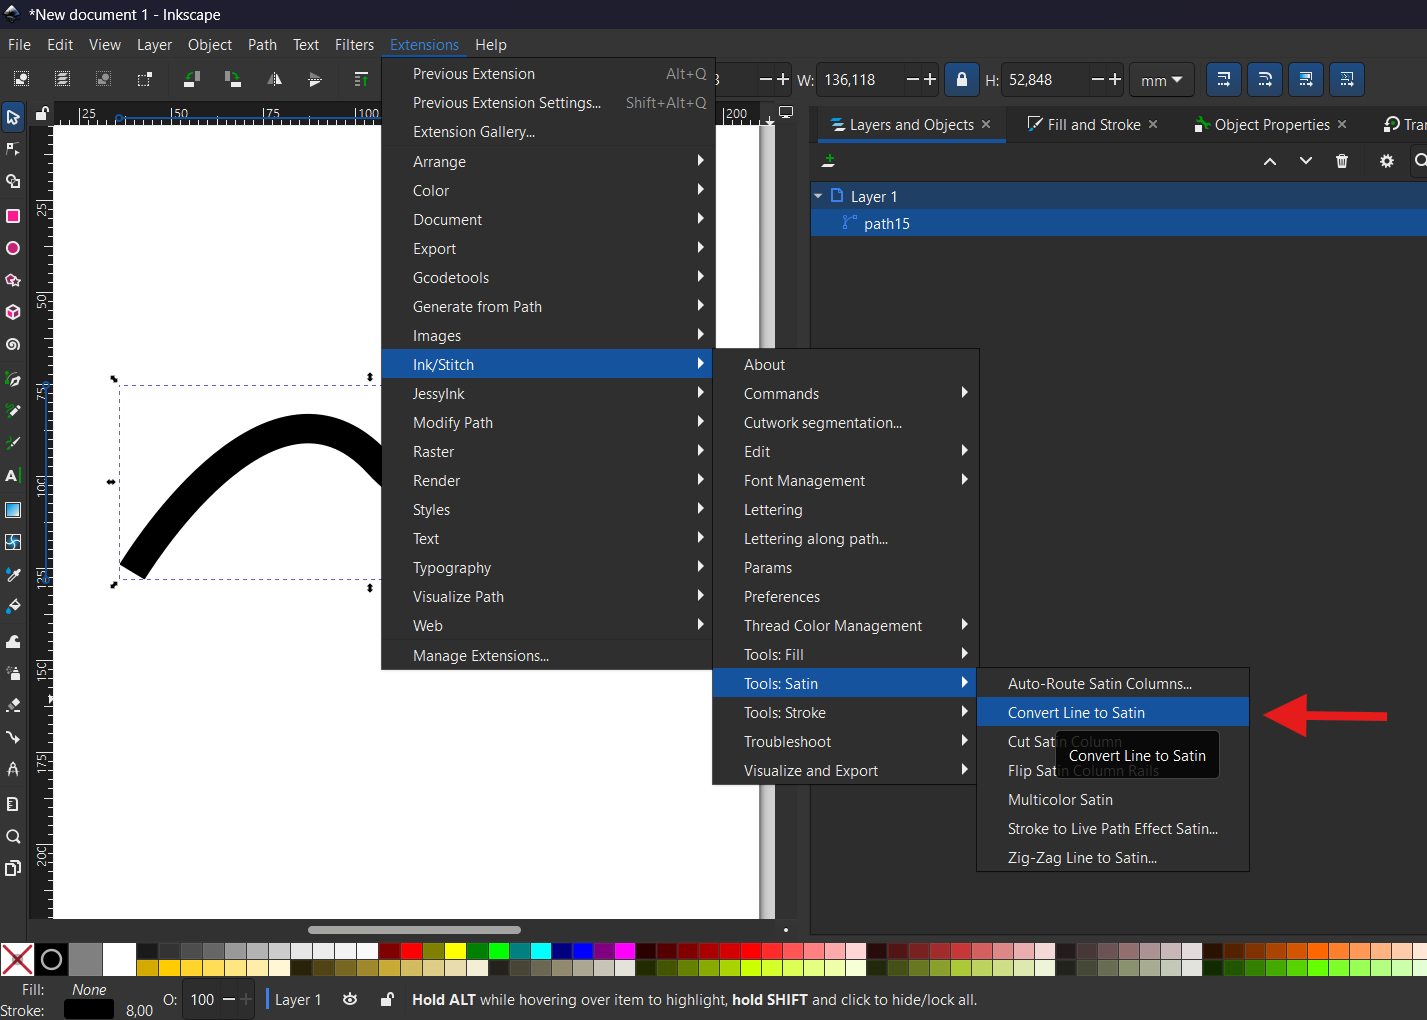This screenshot has height=1020, width=1427.
Task: Select the Pen (Bezier) tool
Action: (13, 379)
